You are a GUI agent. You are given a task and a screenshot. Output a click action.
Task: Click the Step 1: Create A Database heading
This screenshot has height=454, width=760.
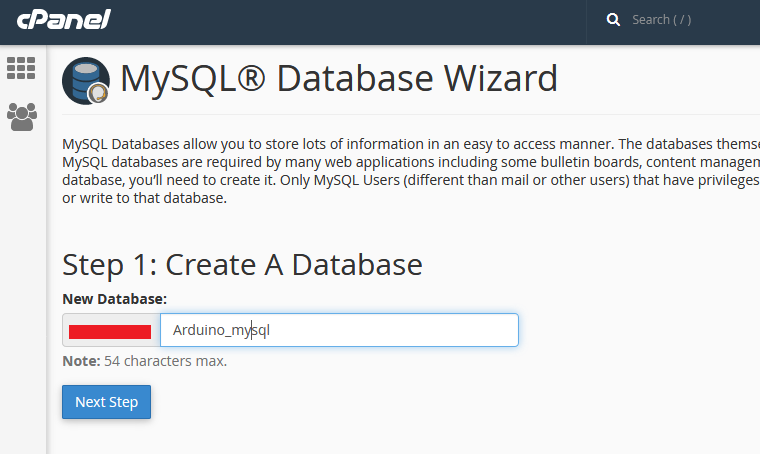coord(242,265)
